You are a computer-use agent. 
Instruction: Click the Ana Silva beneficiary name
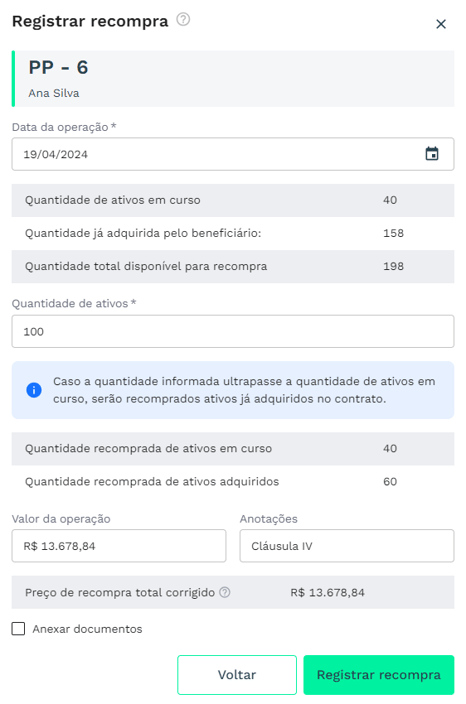pos(54,93)
